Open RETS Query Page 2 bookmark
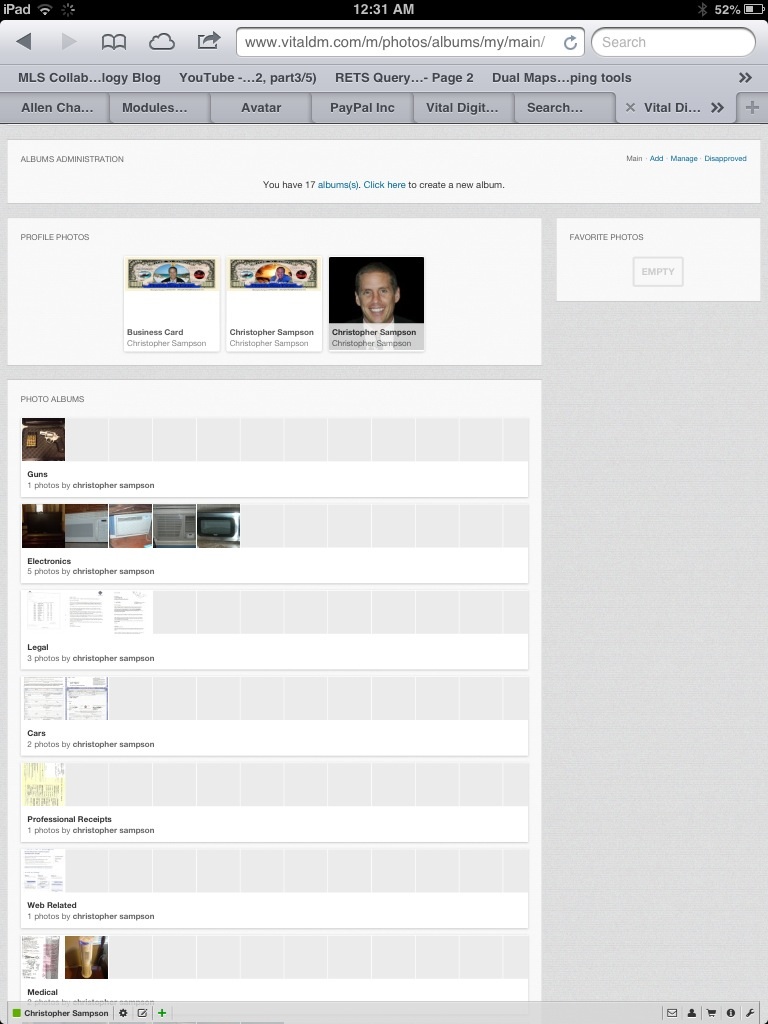This screenshot has height=1024, width=768. 404,78
